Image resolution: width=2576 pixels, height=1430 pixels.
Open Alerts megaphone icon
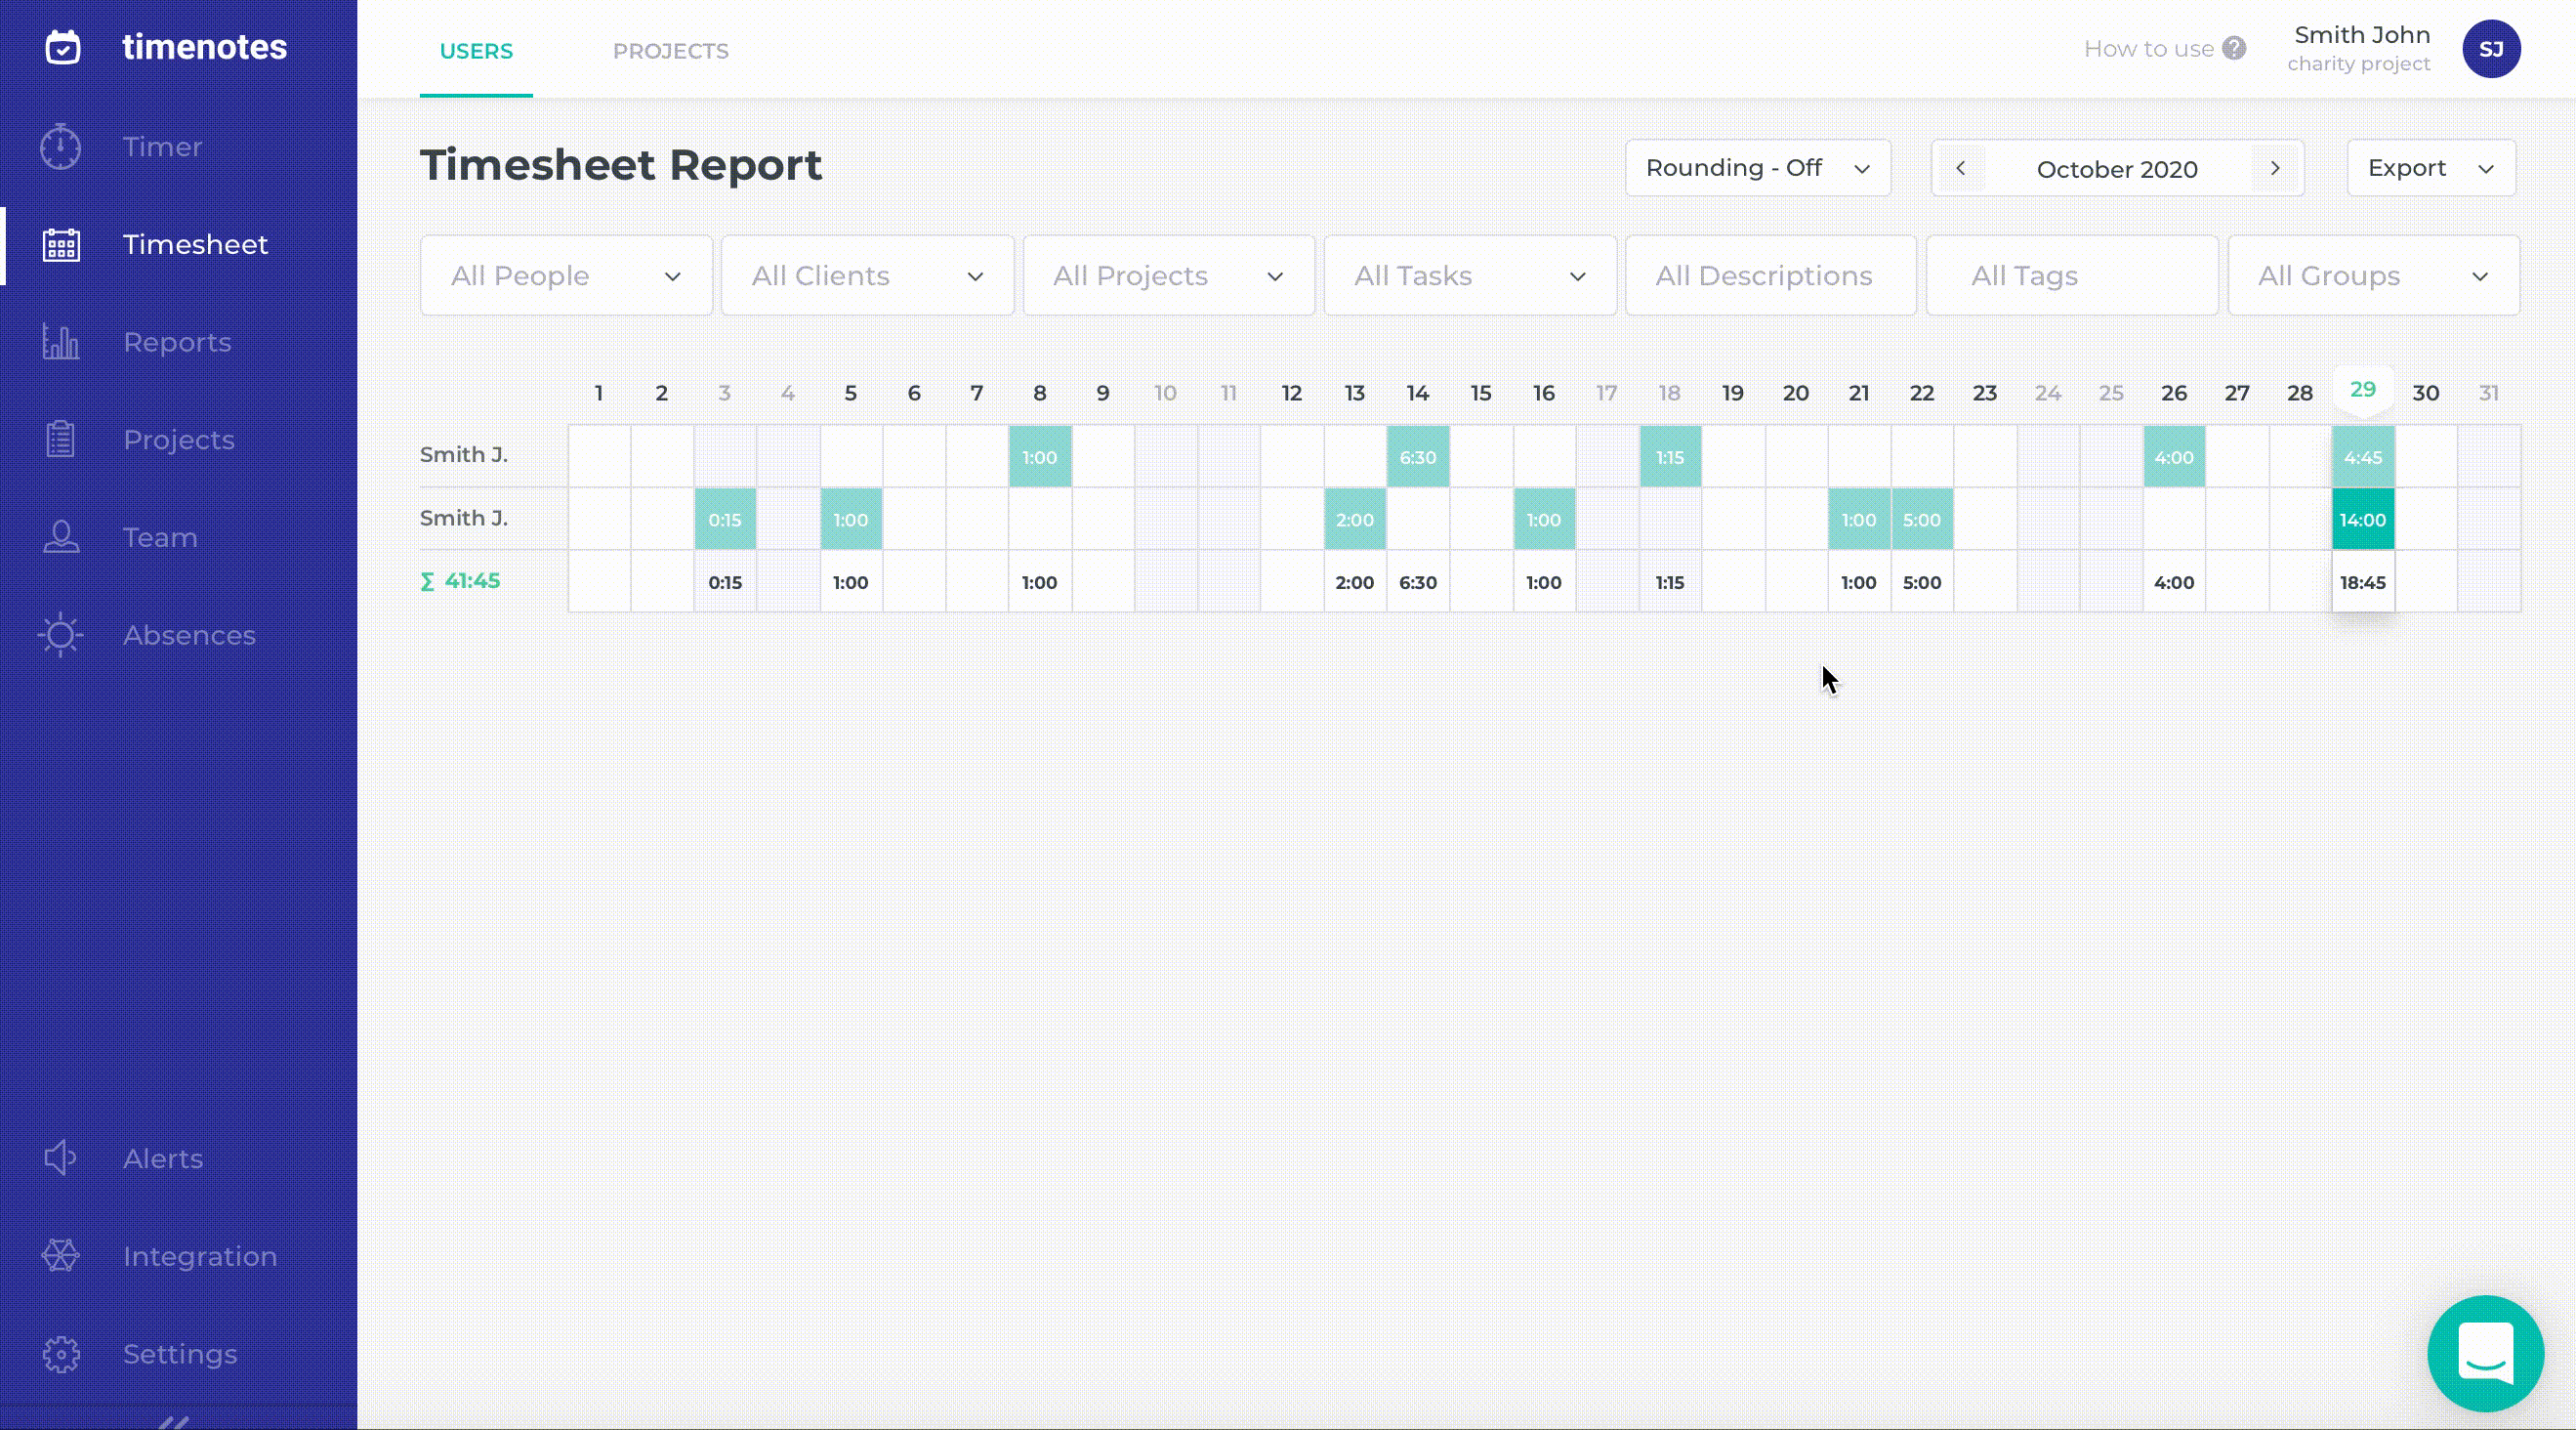pos(61,1158)
